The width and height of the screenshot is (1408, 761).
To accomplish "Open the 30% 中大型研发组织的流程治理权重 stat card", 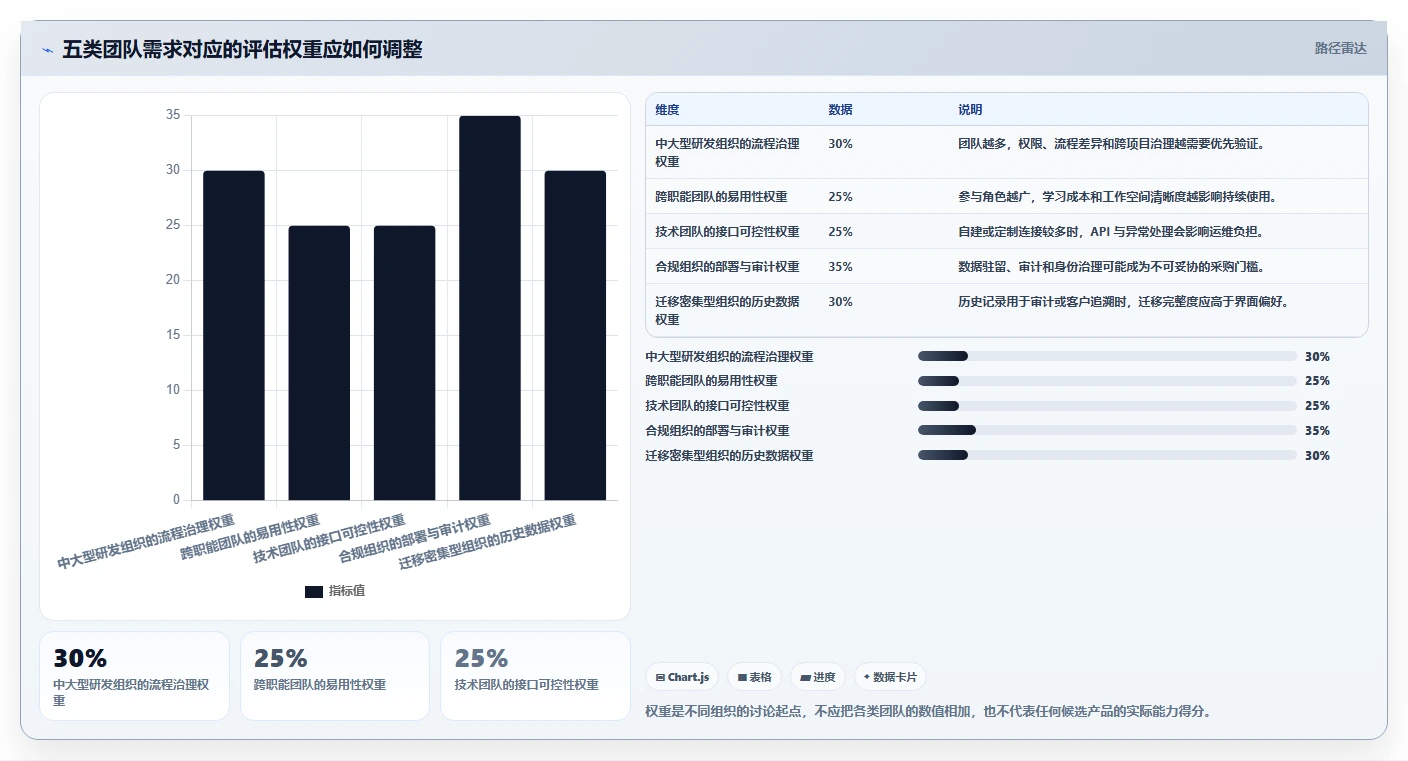I will 134,676.
